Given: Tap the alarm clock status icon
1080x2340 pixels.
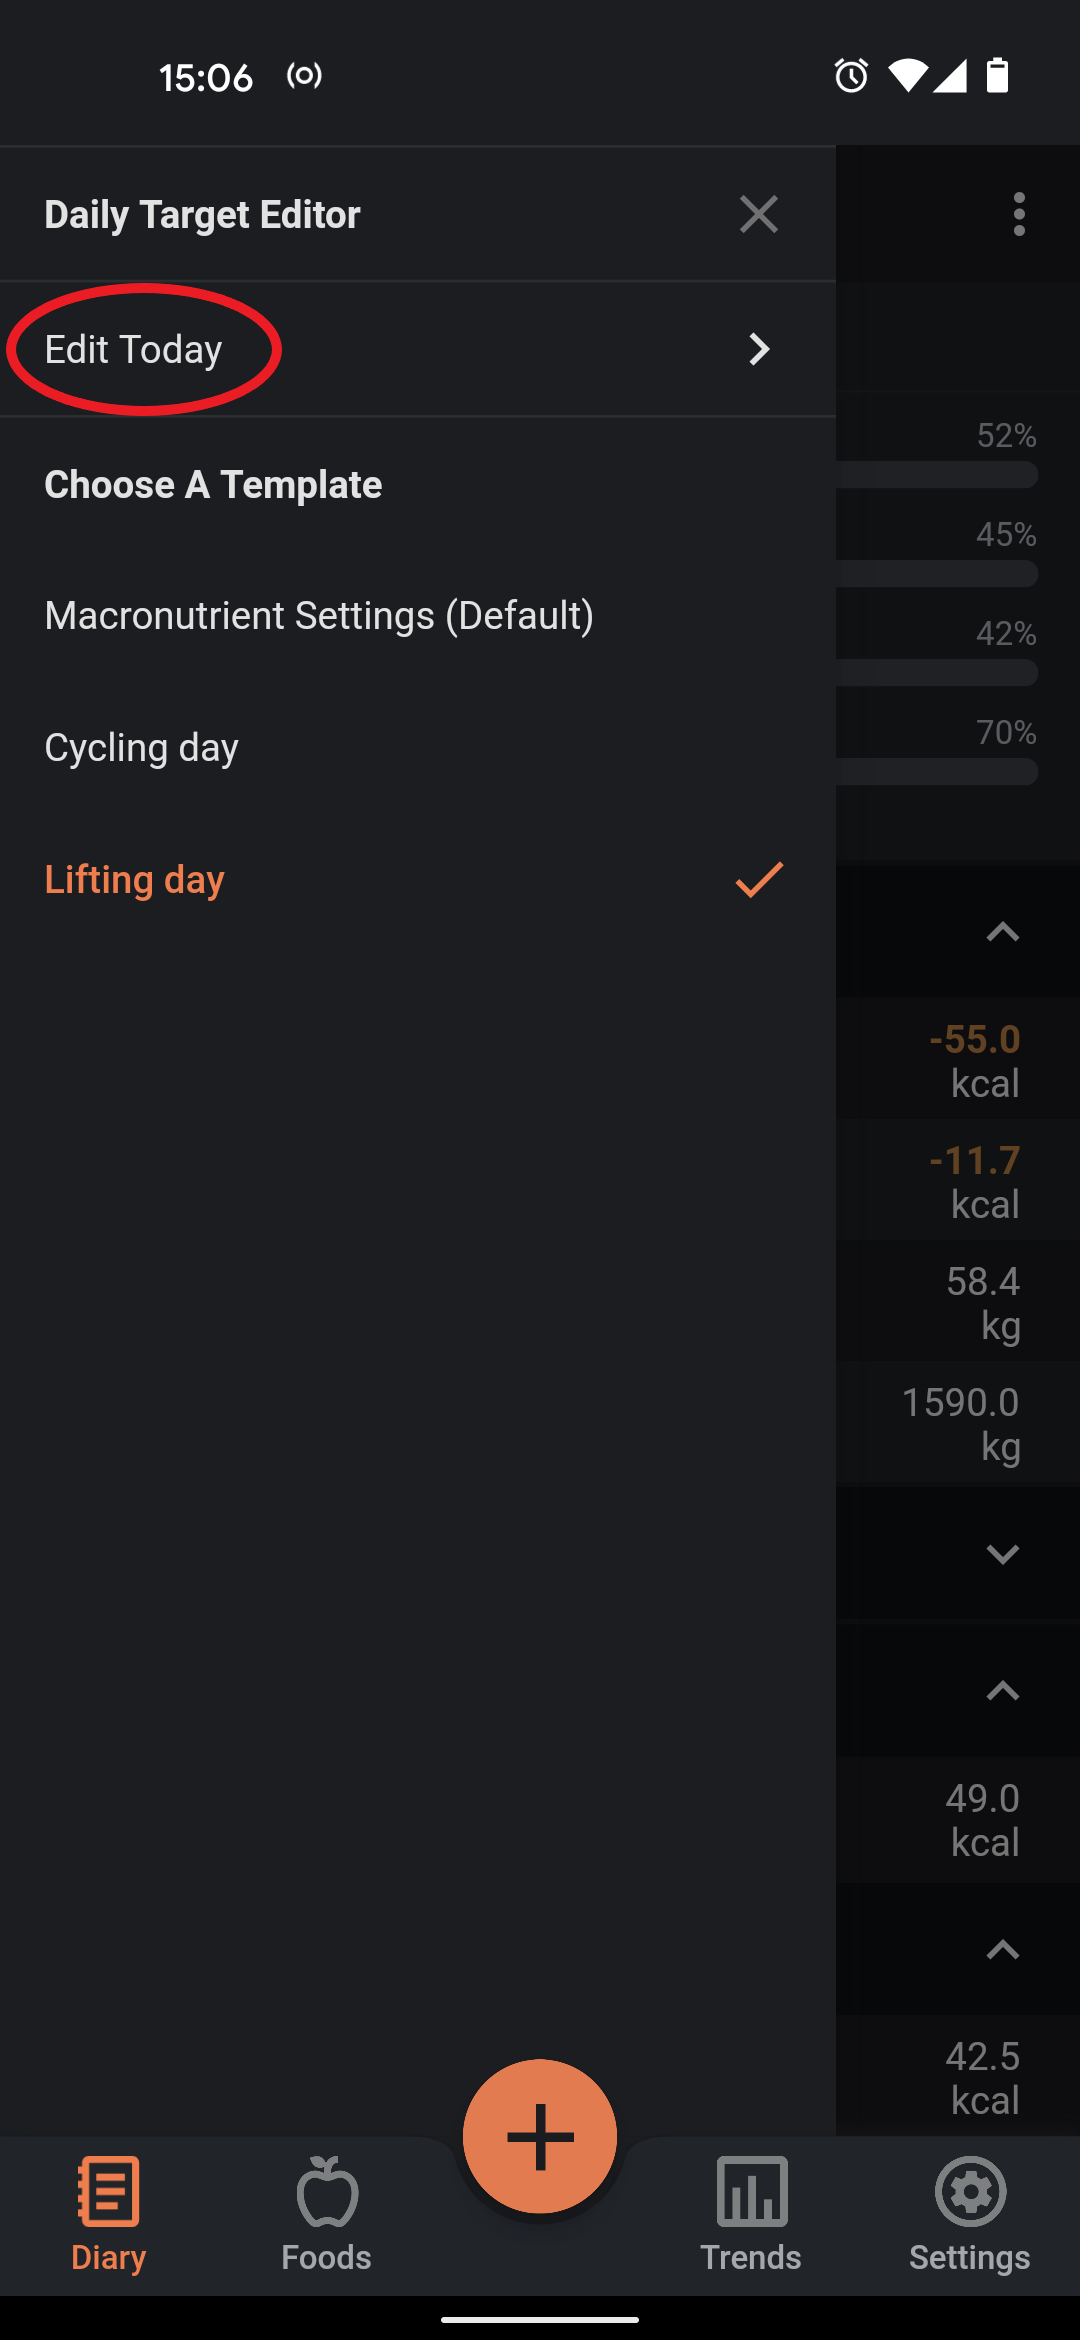Looking at the screenshot, I should point(851,76).
